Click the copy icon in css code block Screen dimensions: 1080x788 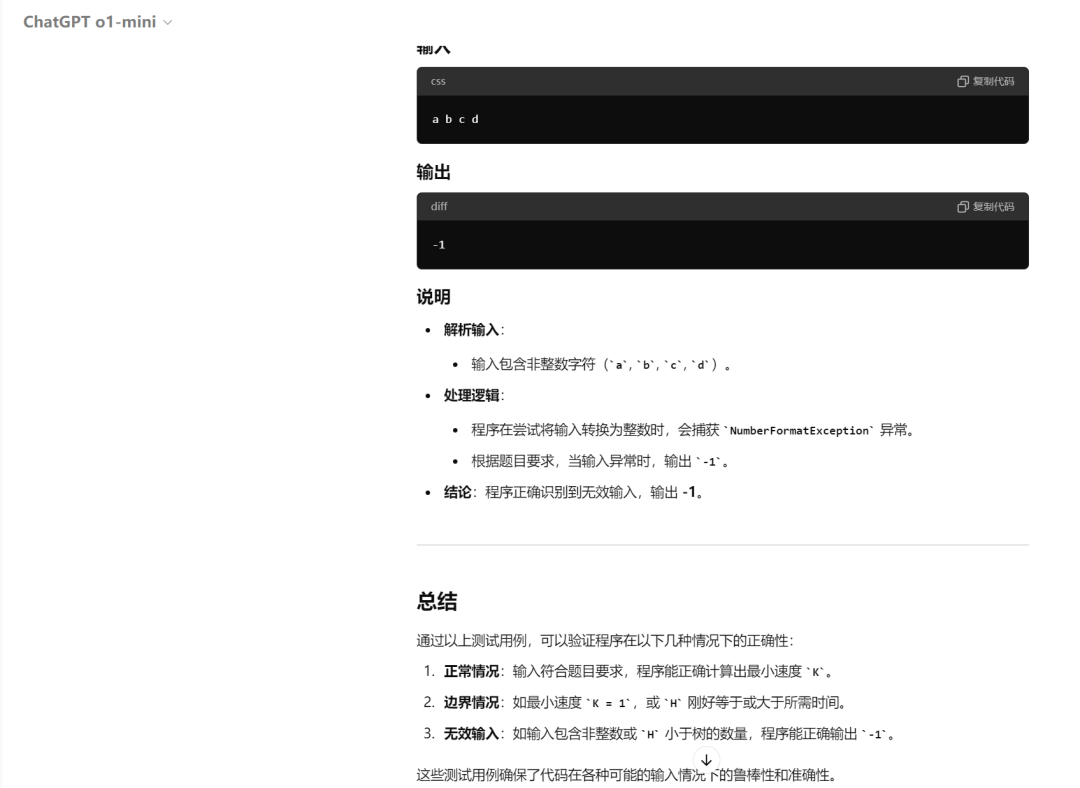coord(962,81)
